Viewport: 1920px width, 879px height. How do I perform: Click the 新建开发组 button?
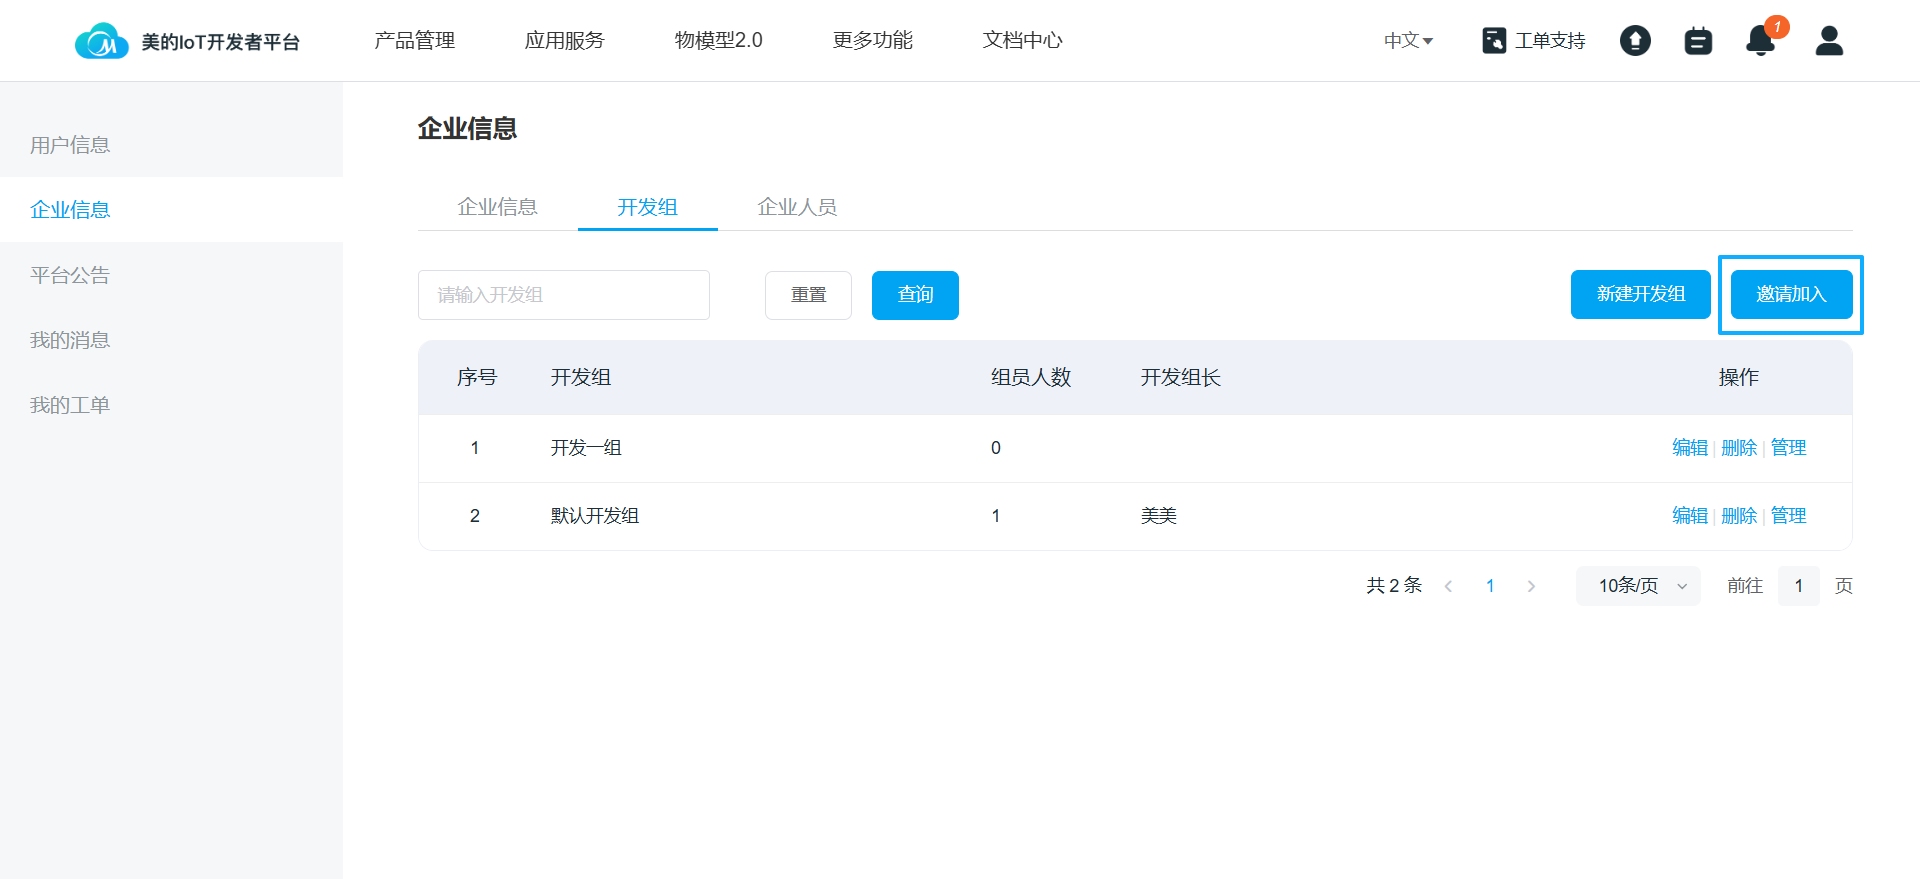[x=1640, y=294]
